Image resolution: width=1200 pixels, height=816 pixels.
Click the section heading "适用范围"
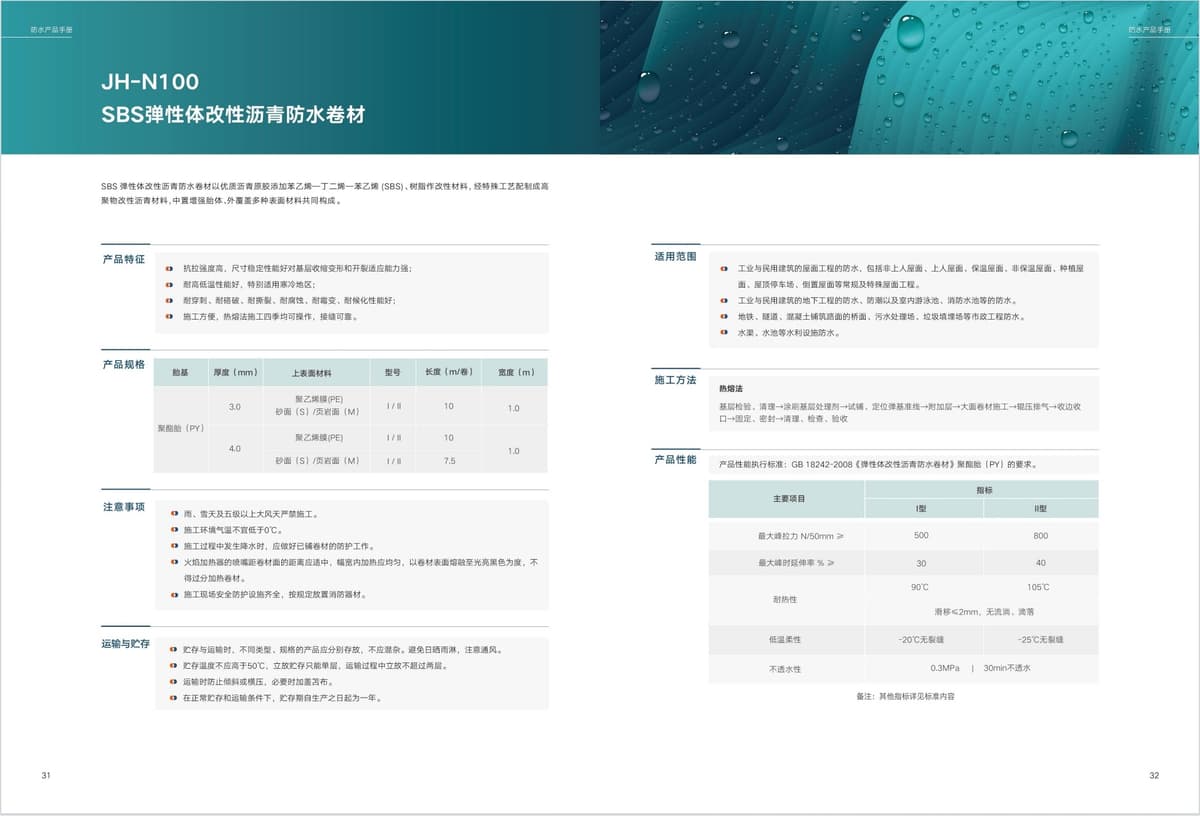(x=675, y=257)
